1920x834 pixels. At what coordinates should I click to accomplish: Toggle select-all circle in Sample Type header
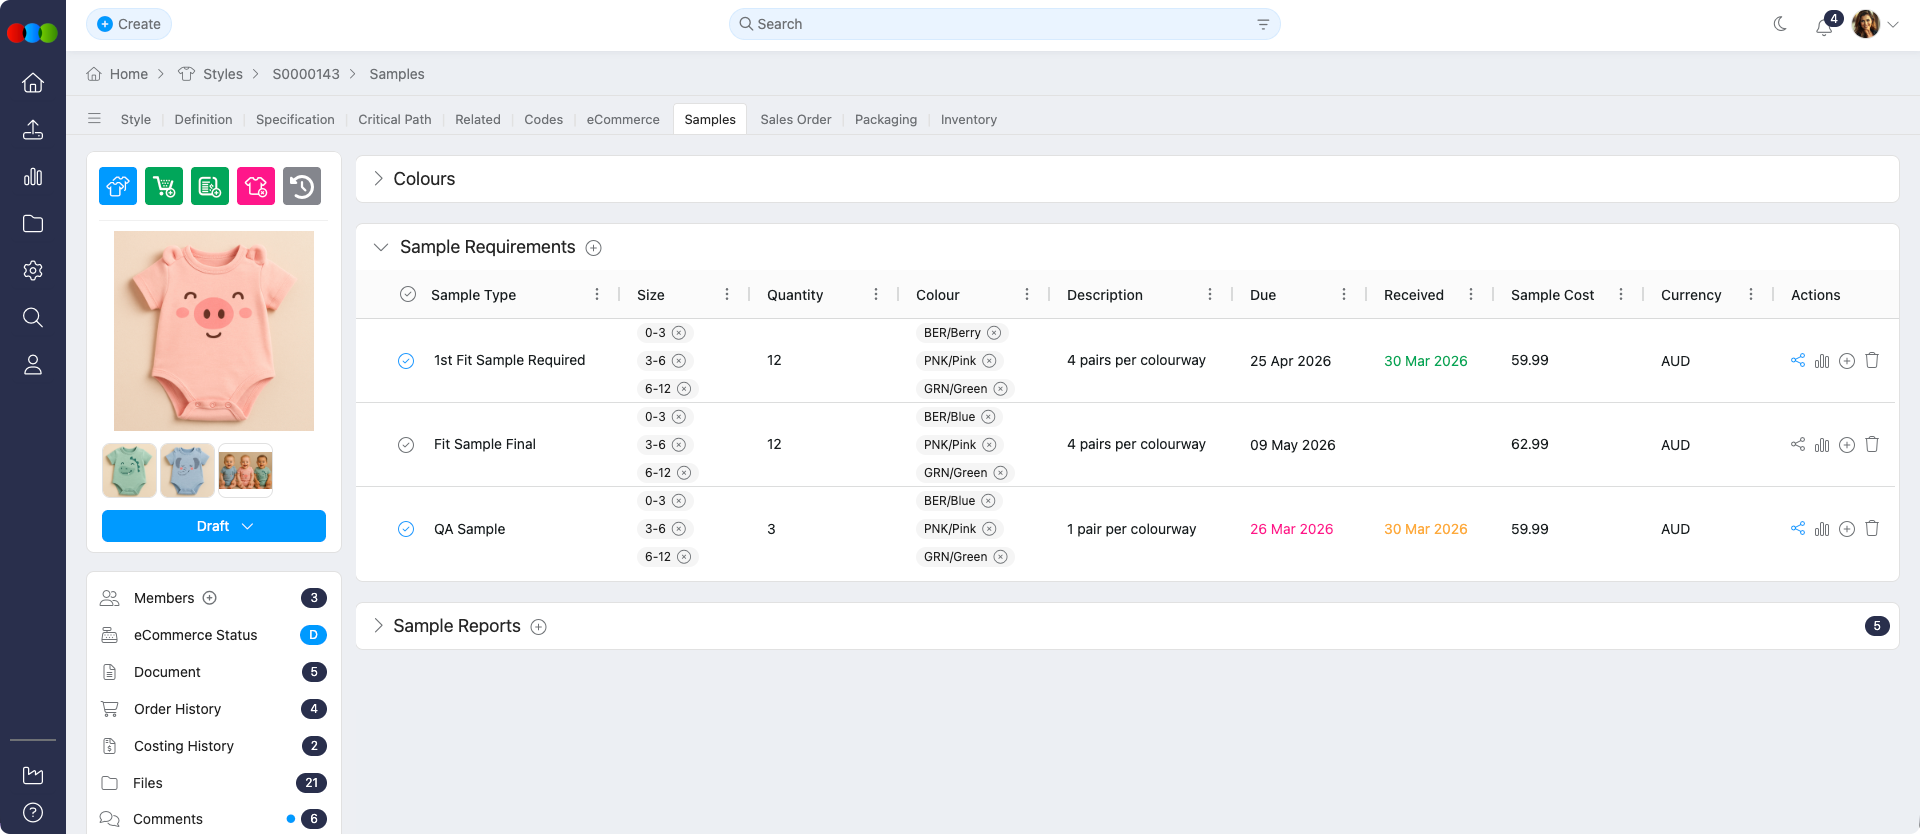point(408,294)
